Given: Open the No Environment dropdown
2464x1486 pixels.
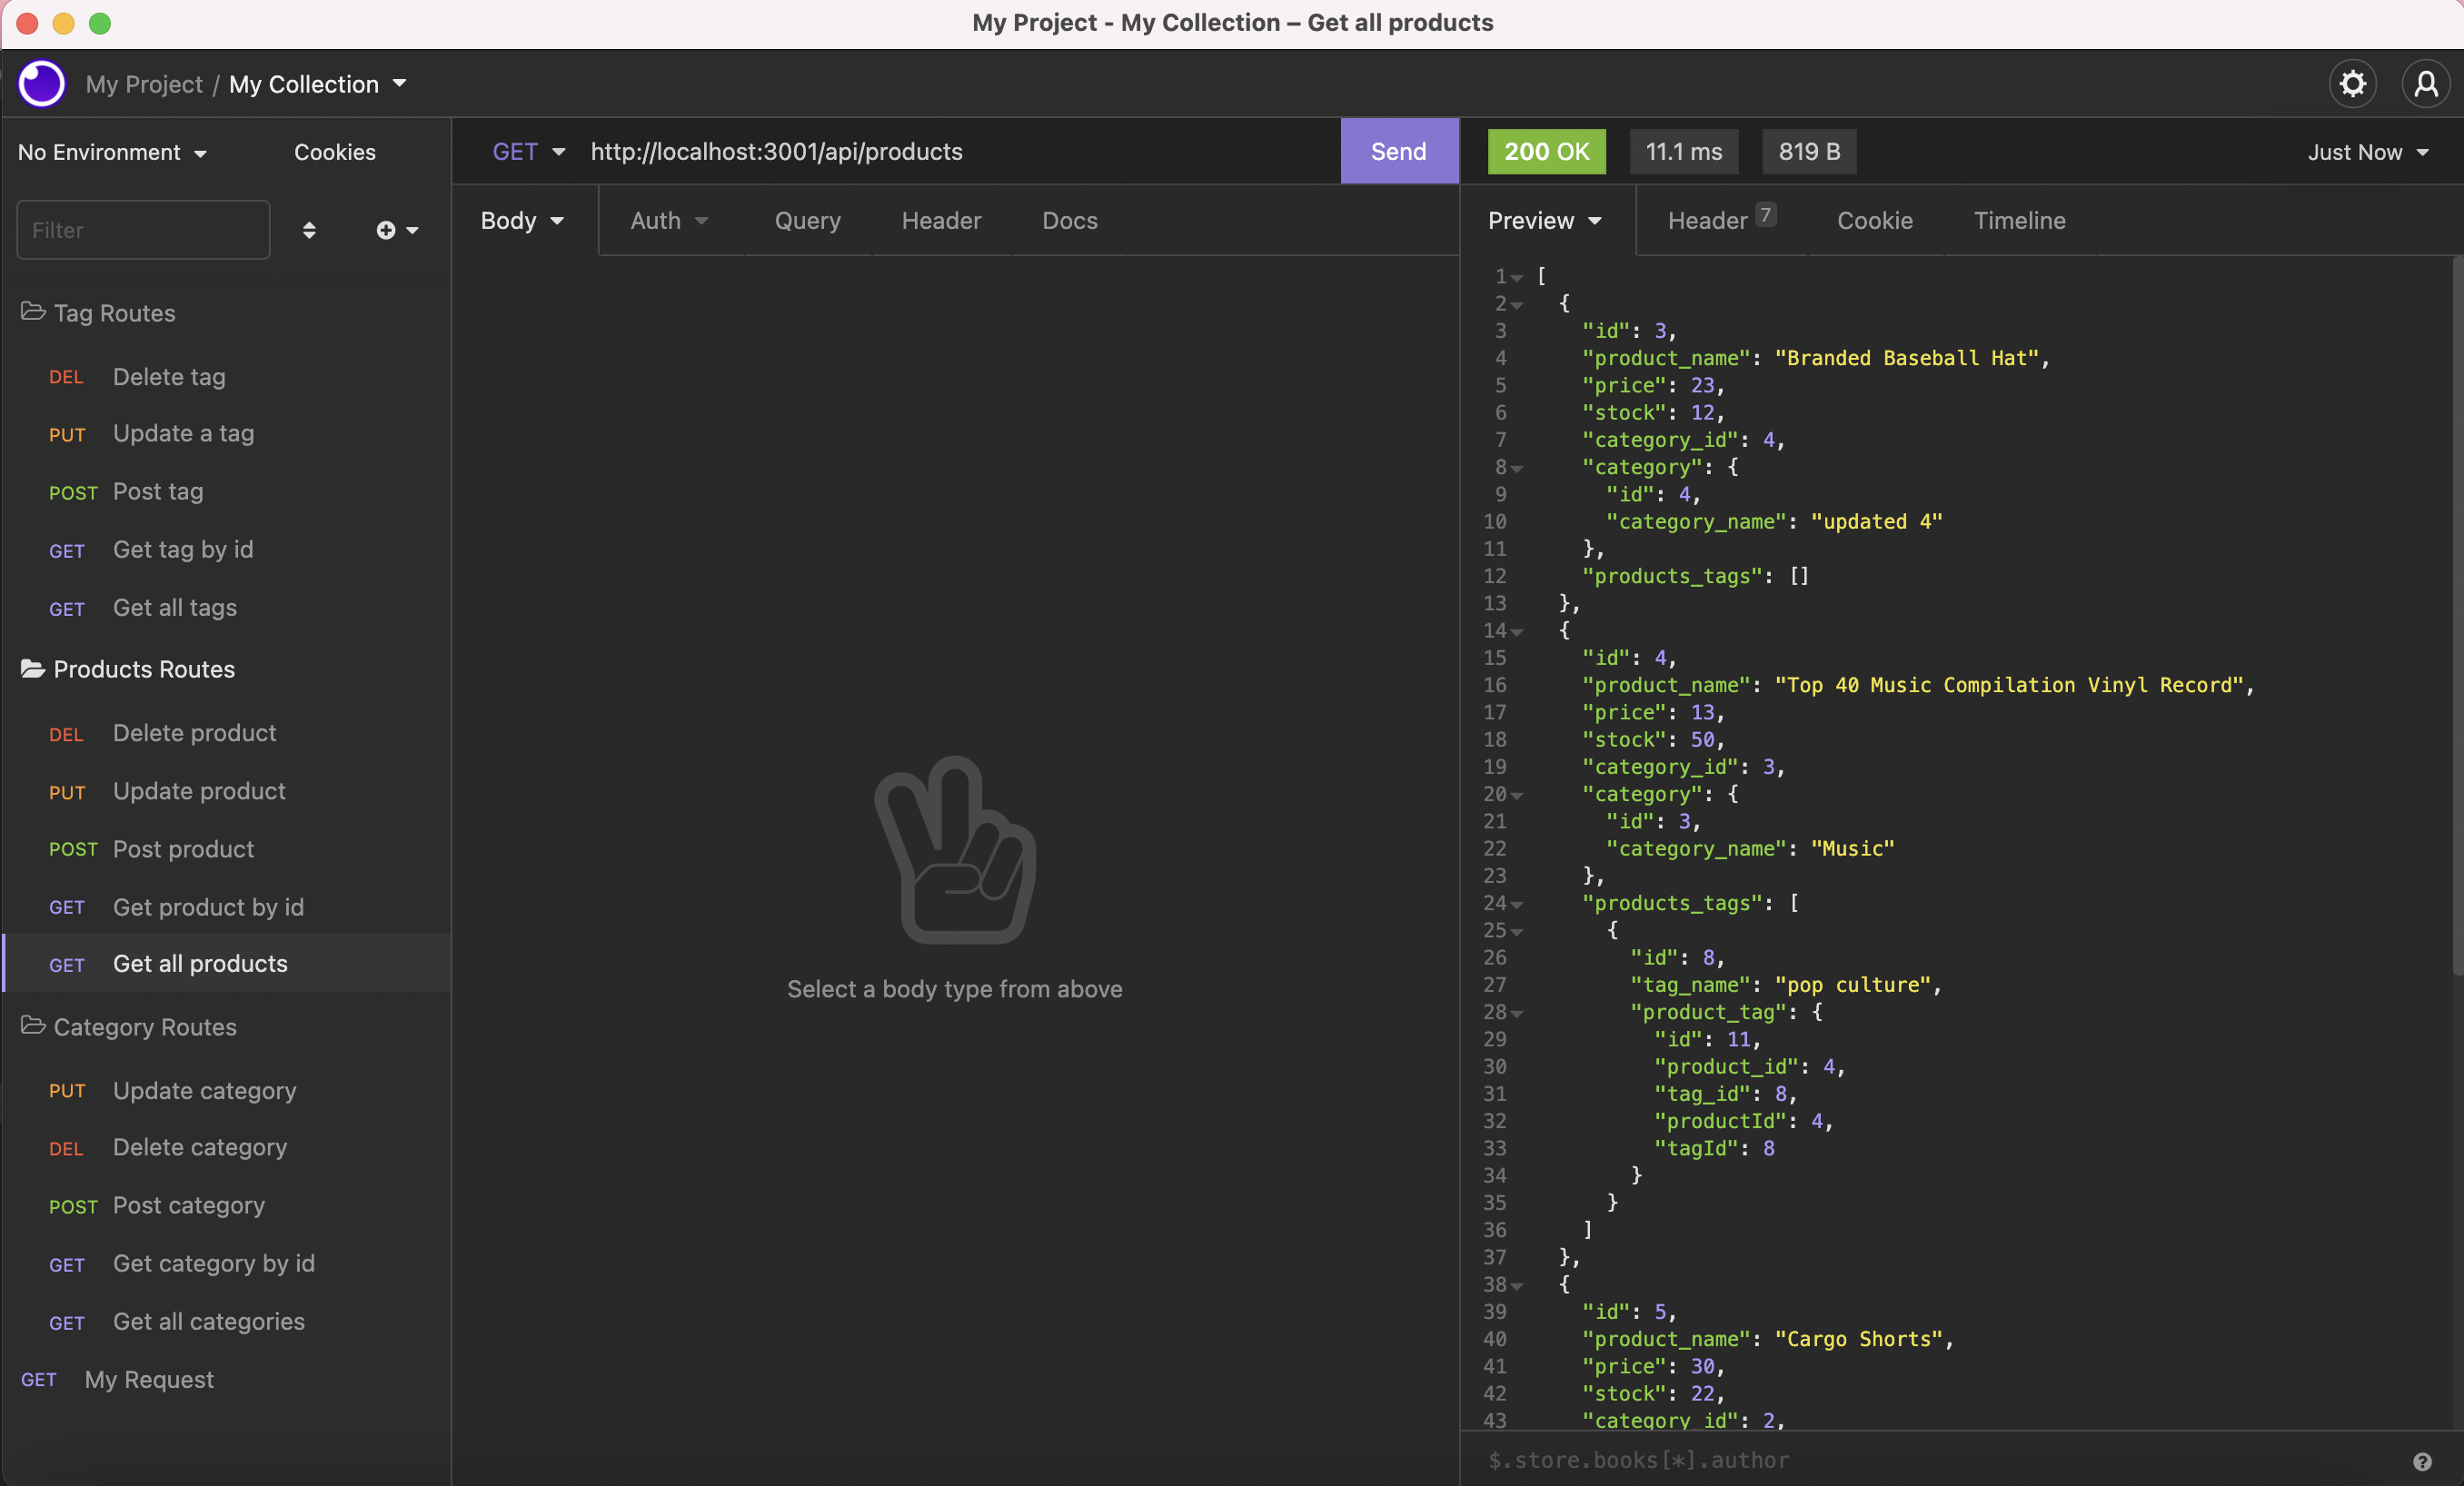Looking at the screenshot, I should 112,152.
